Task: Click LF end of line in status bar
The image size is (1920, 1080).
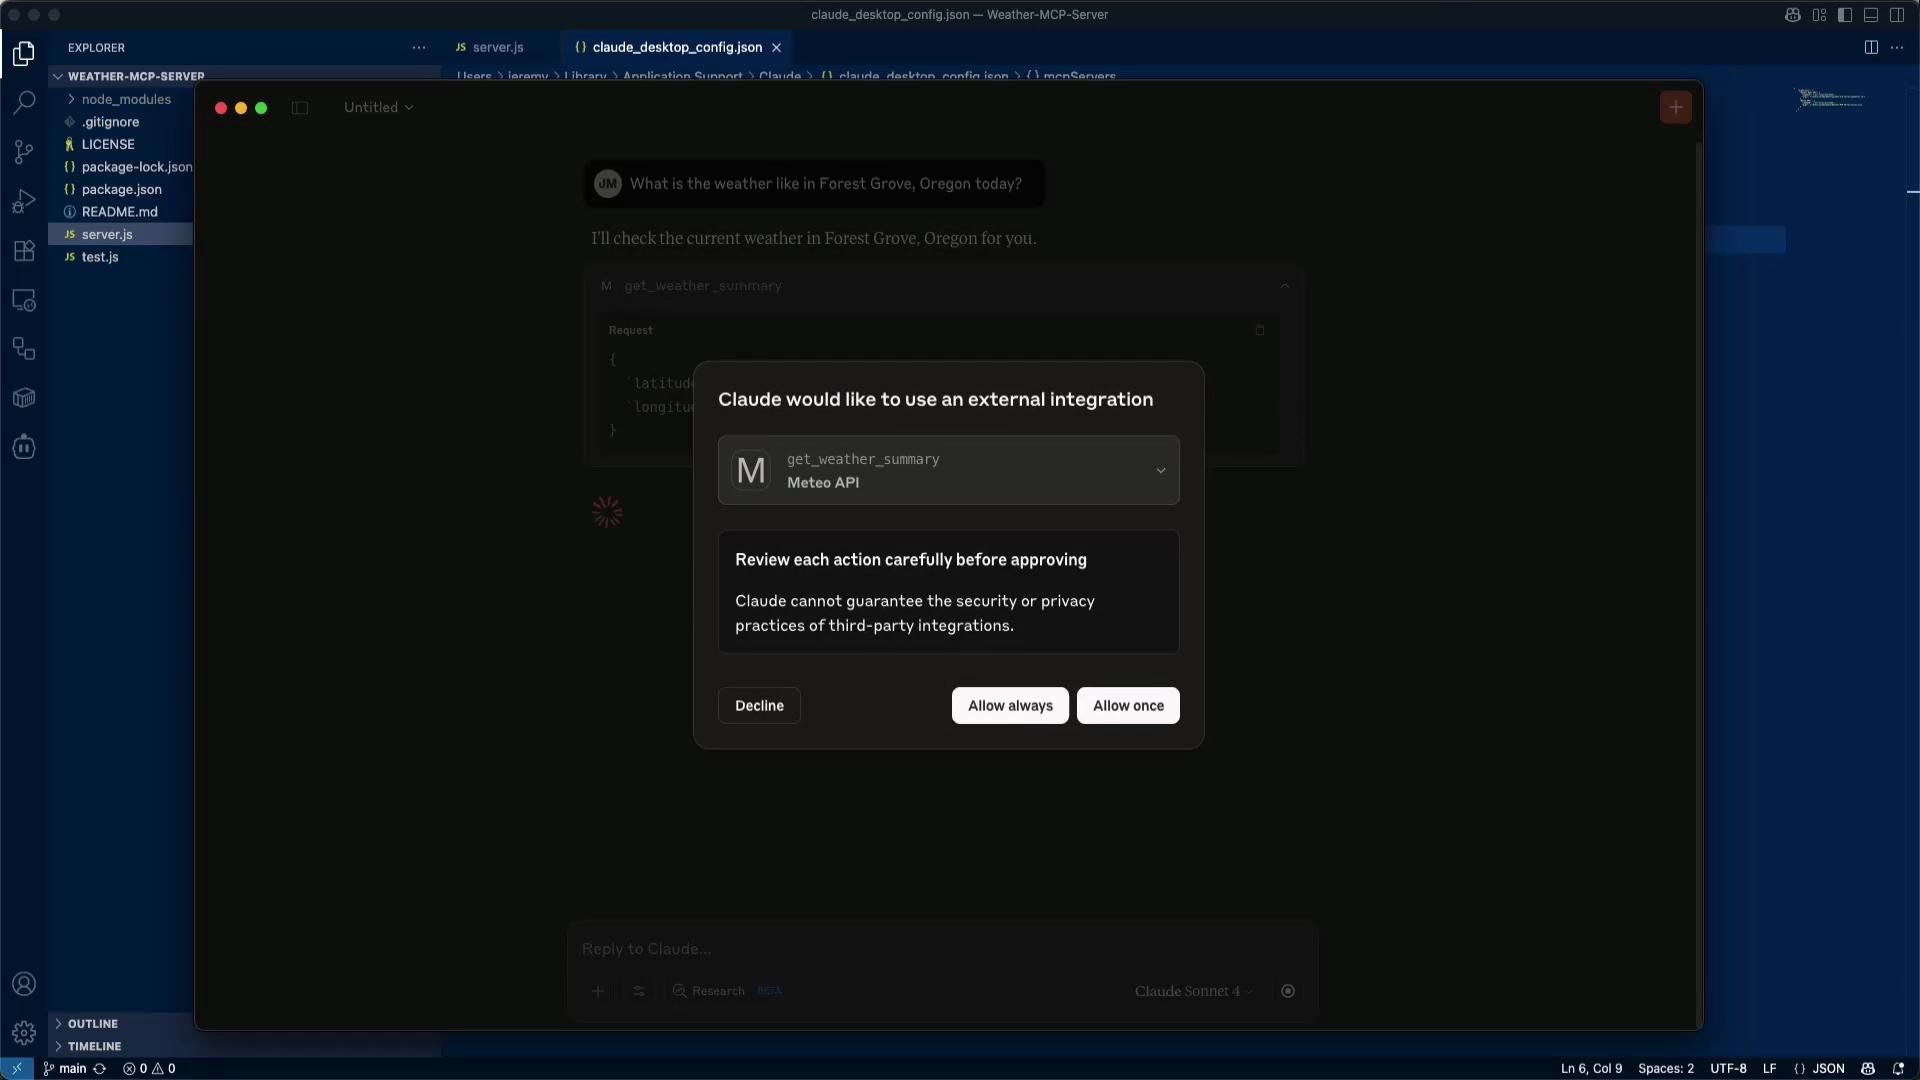Action: (1769, 1068)
